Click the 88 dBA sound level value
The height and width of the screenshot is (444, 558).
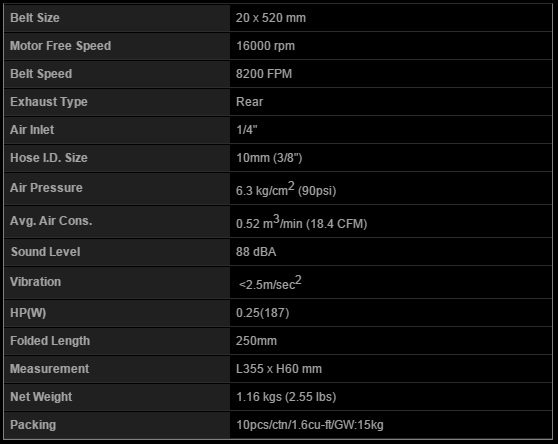[x=256, y=252]
